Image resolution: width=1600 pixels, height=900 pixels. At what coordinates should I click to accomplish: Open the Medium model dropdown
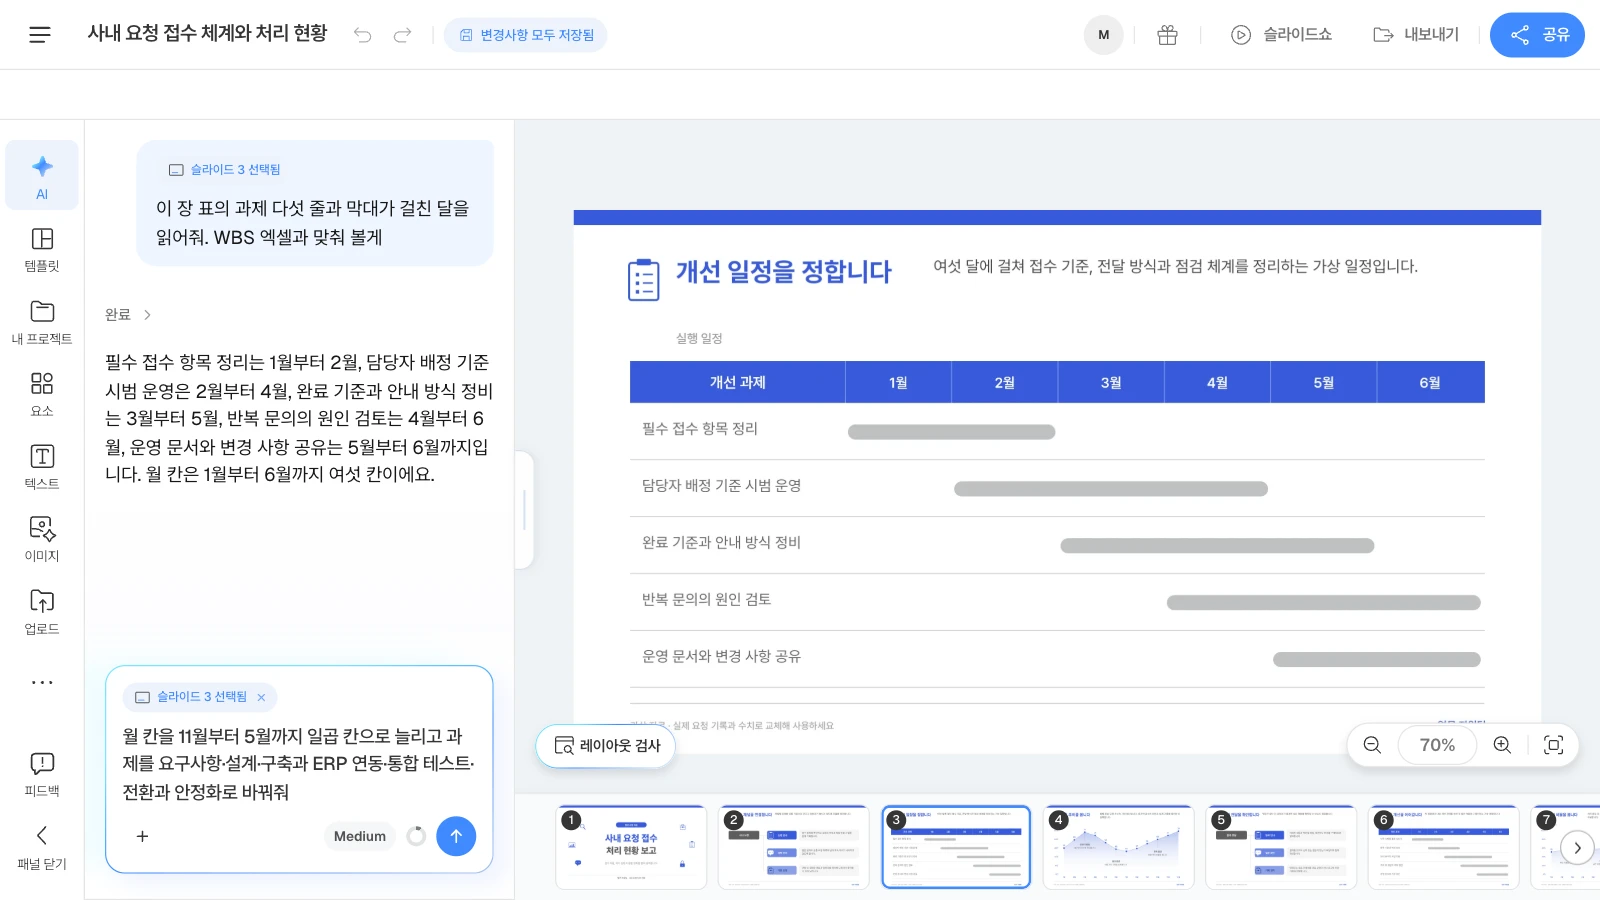click(360, 836)
